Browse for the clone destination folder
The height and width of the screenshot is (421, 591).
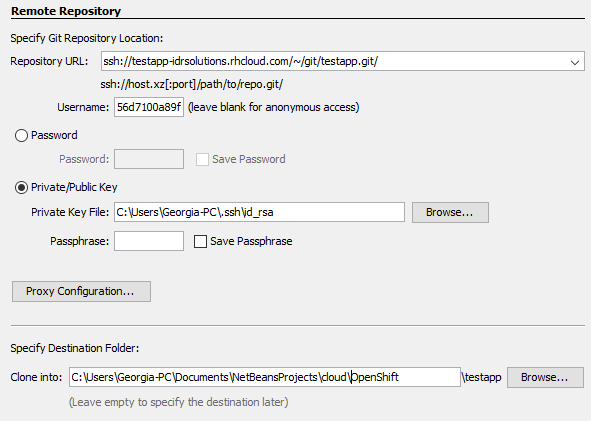545,377
